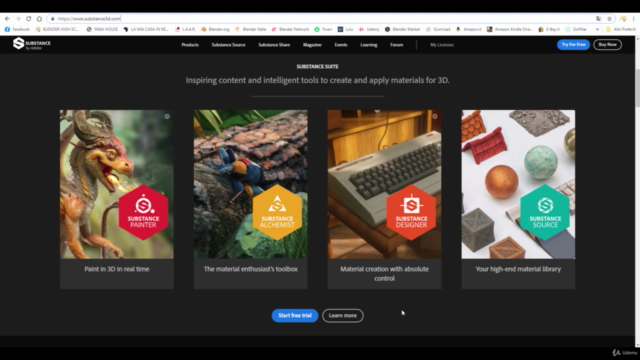Open the GoFillar bookmark
Image resolution: width=640 pixels, height=360 pixels.
coord(576,29)
